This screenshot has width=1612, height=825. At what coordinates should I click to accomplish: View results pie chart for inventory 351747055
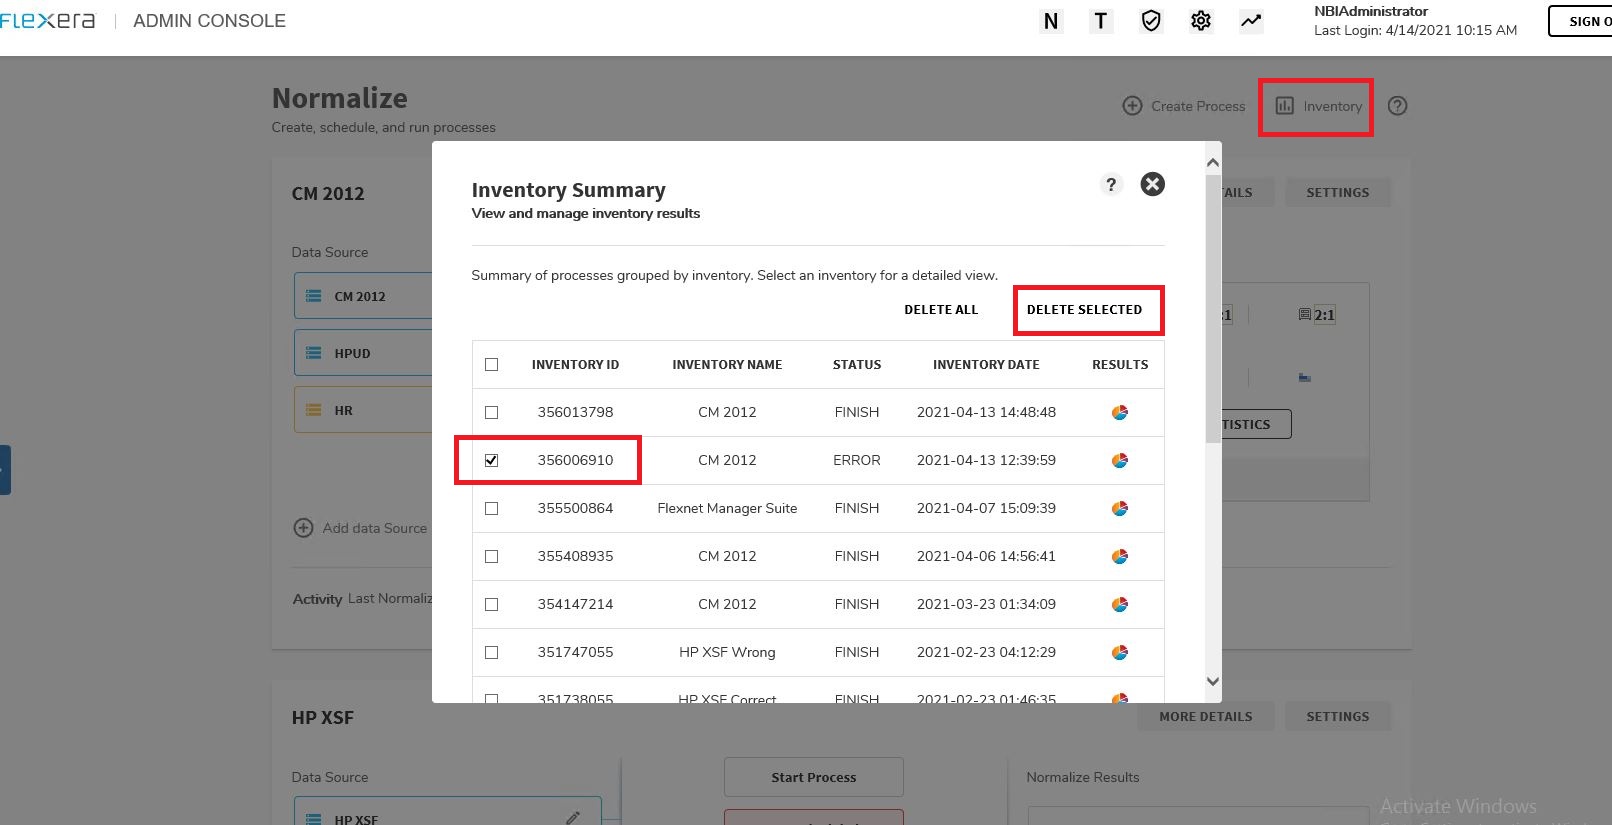click(x=1120, y=652)
